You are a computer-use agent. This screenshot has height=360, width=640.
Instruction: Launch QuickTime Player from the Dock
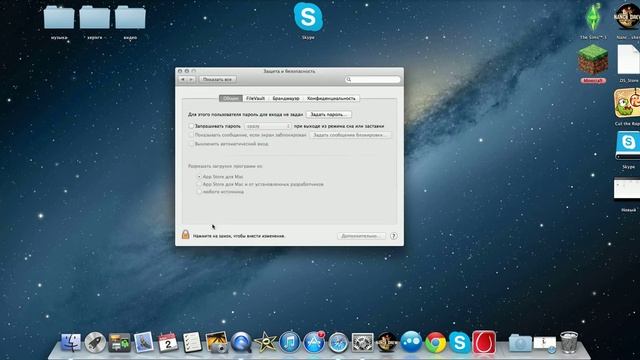click(241, 342)
